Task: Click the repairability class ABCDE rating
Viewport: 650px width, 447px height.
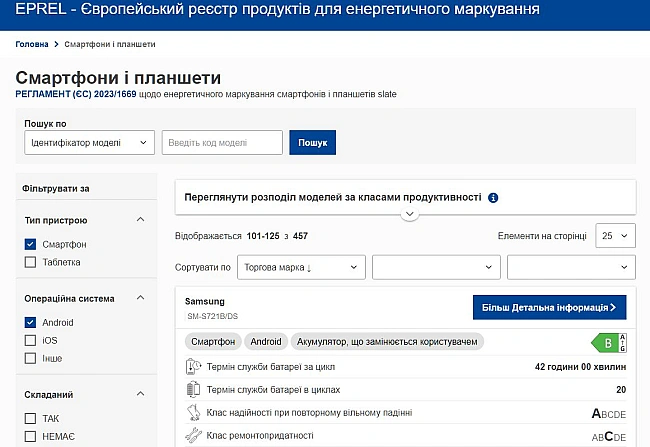Action: click(609, 436)
